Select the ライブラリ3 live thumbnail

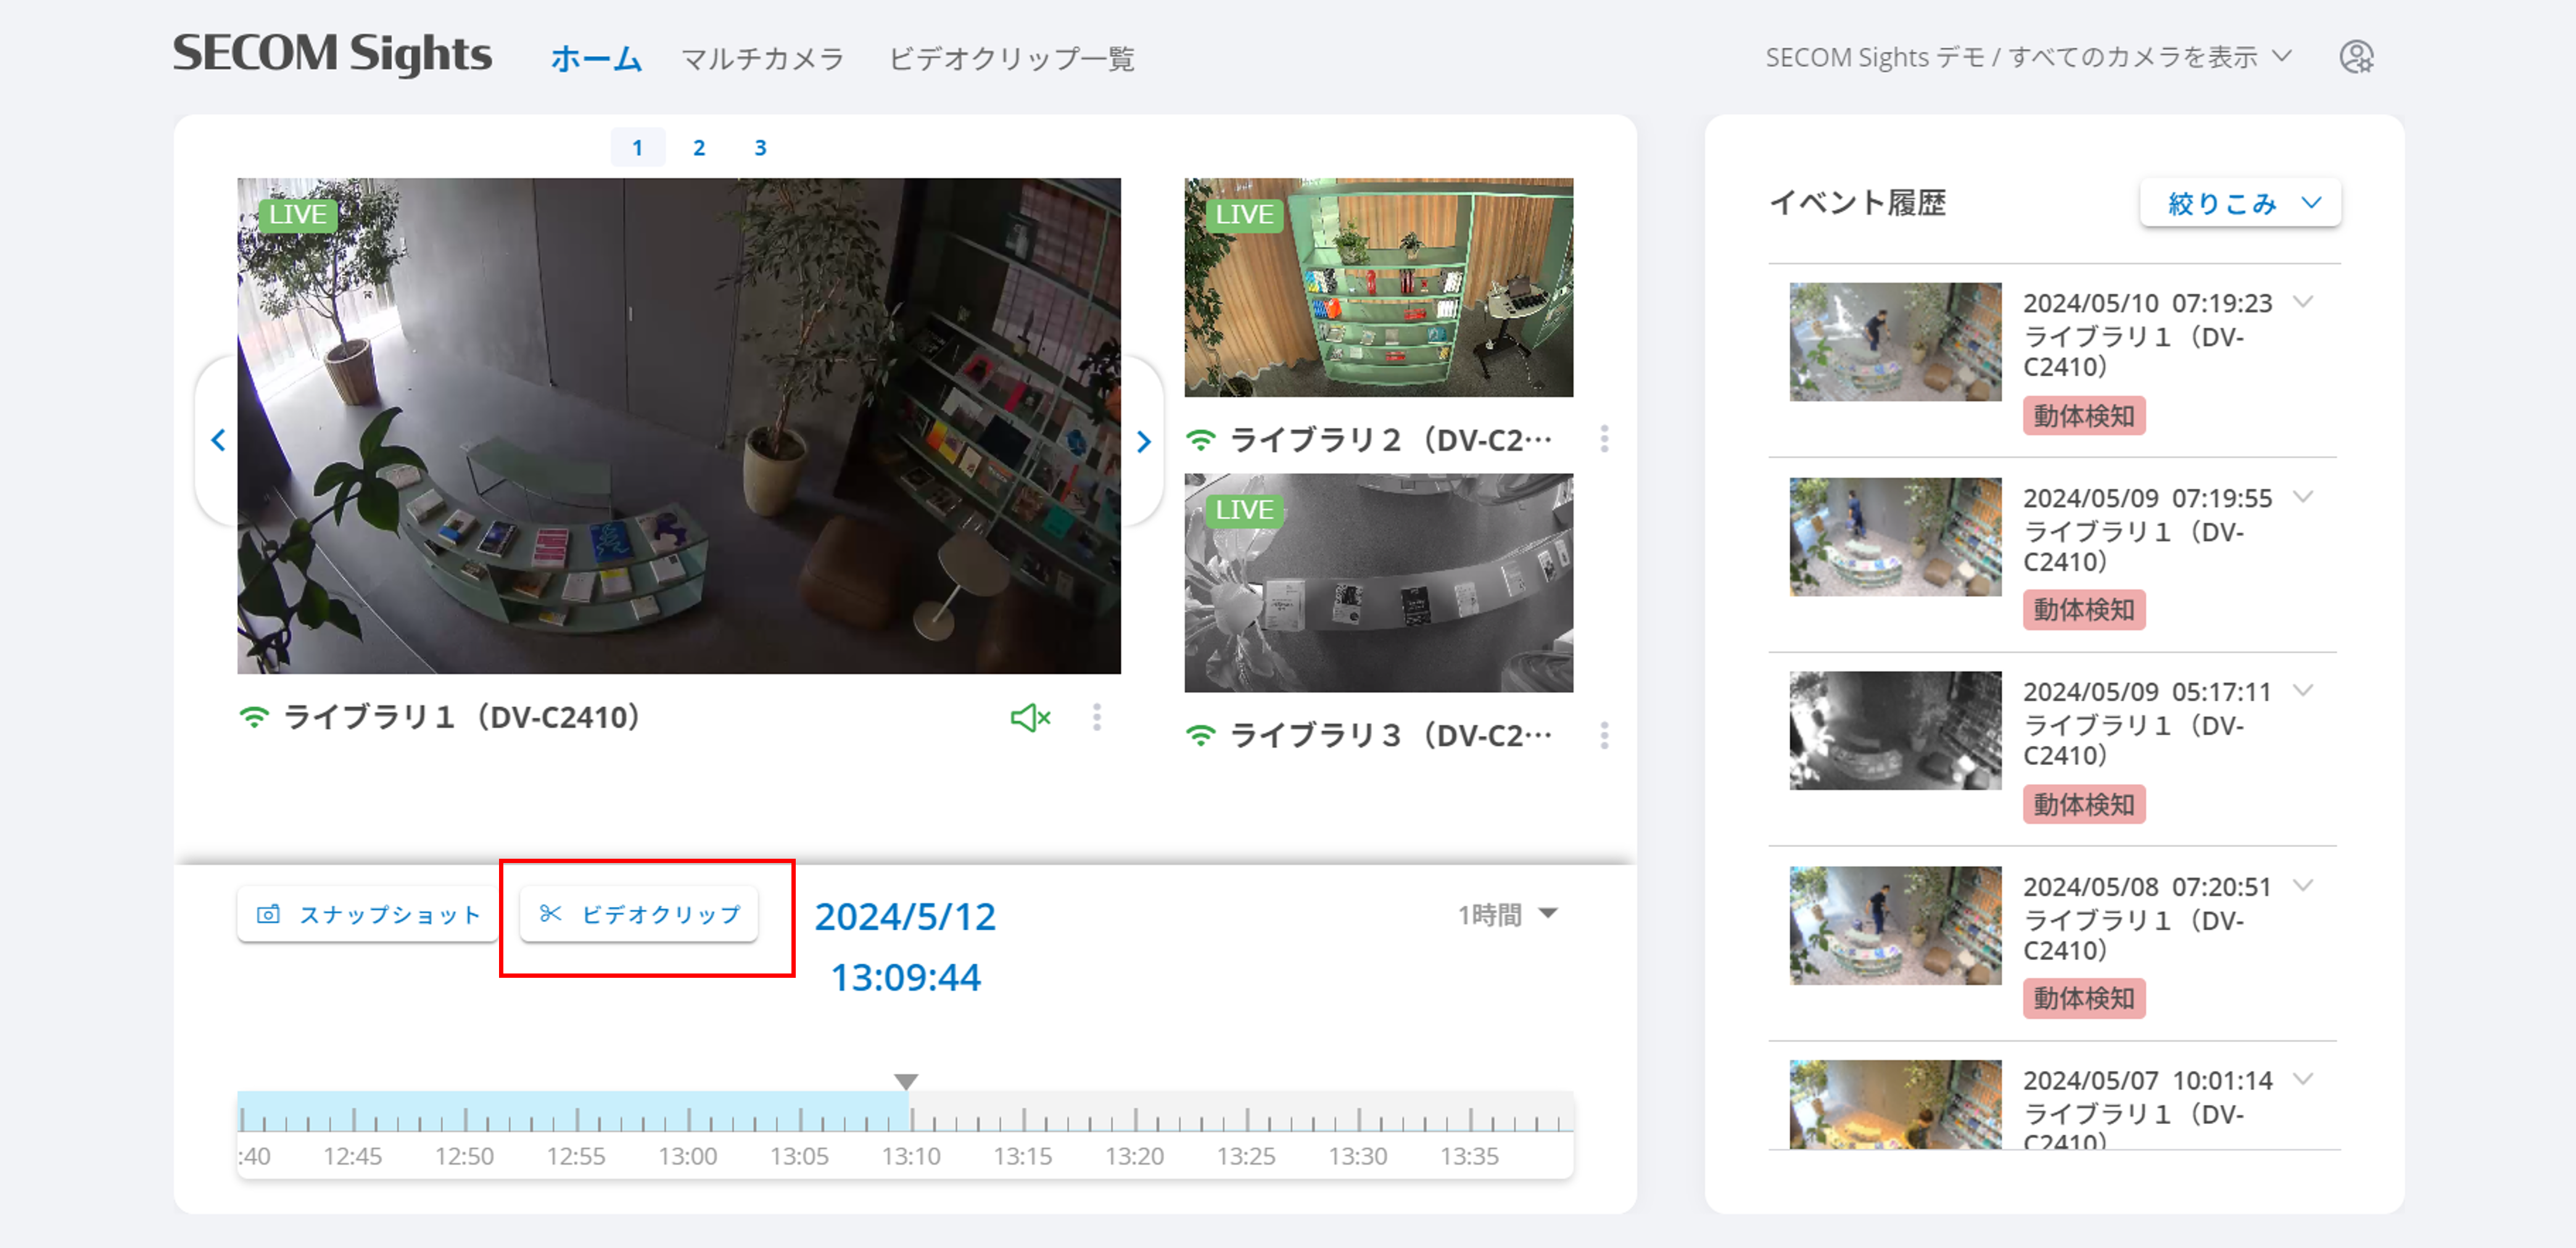coord(1379,583)
